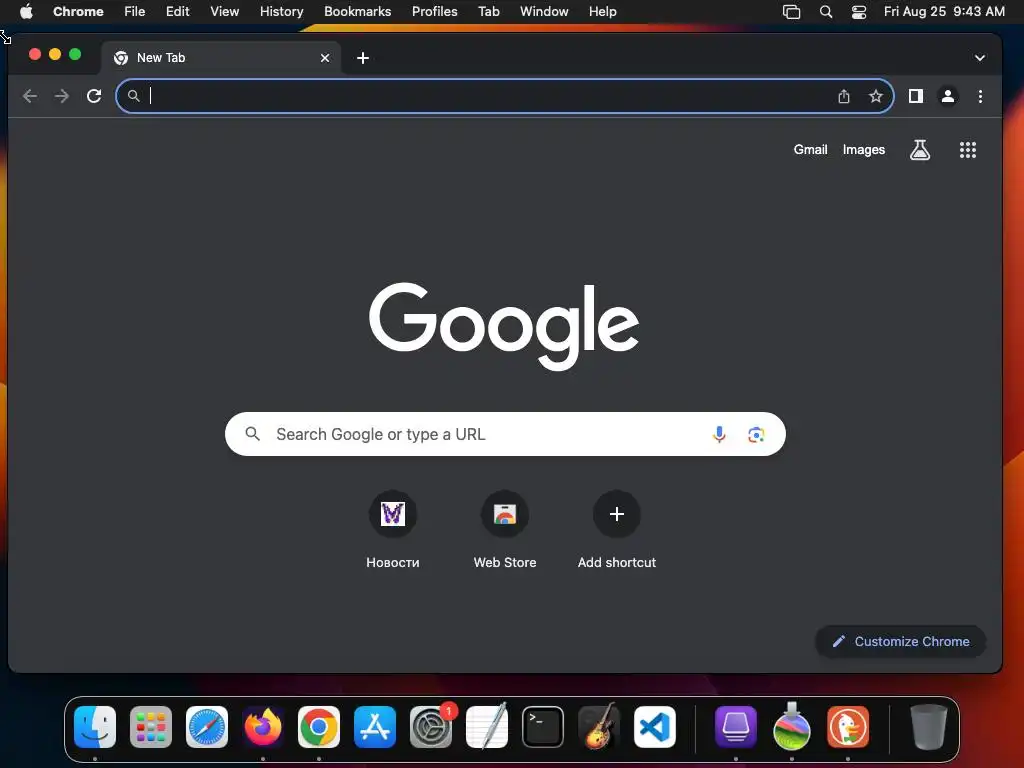1024x768 pixels.
Task: Open the Web Store shortcut
Action: [505, 529]
